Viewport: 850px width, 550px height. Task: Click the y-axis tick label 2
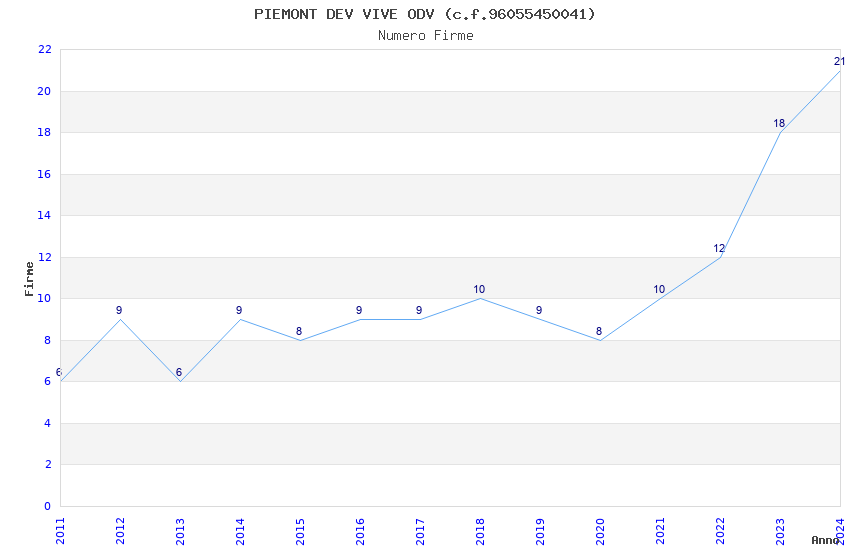[x=48, y=464]
